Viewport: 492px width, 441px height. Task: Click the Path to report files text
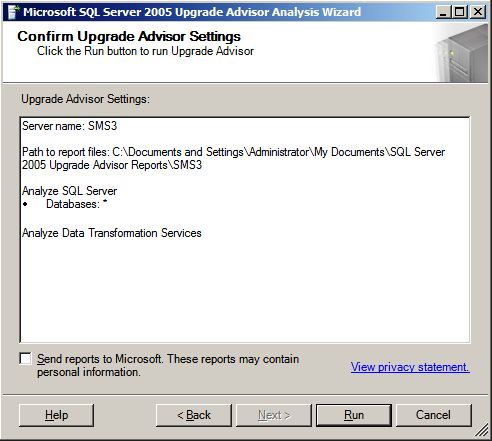coord(233,158)
